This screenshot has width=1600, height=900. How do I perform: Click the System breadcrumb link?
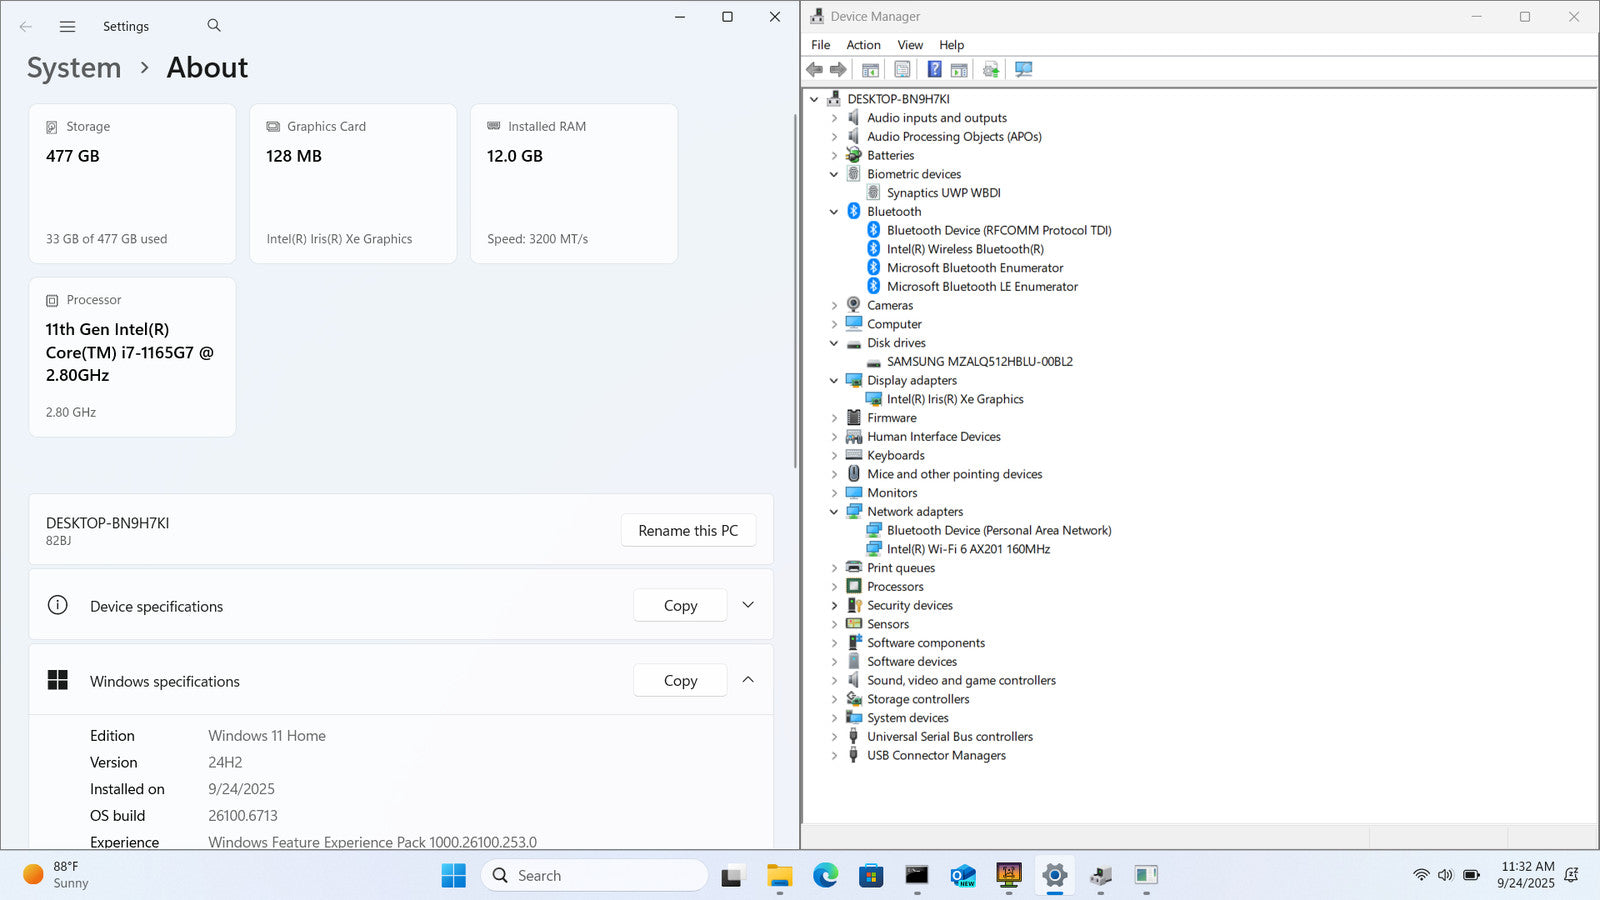tap(74, 68)
